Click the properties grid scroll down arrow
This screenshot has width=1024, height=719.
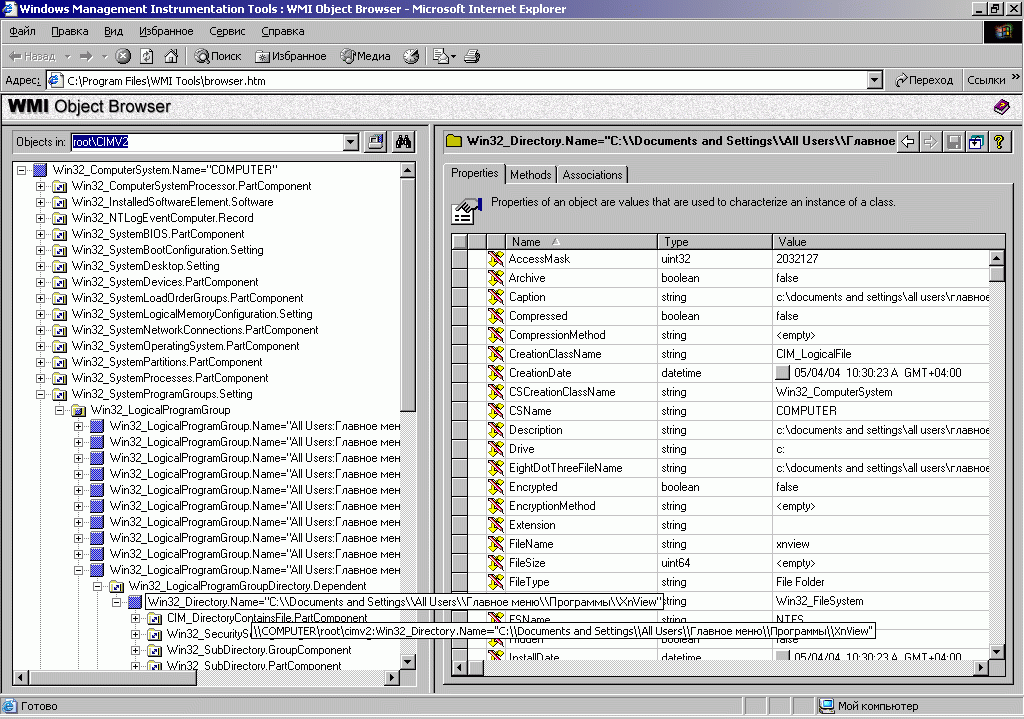point(997,651)
